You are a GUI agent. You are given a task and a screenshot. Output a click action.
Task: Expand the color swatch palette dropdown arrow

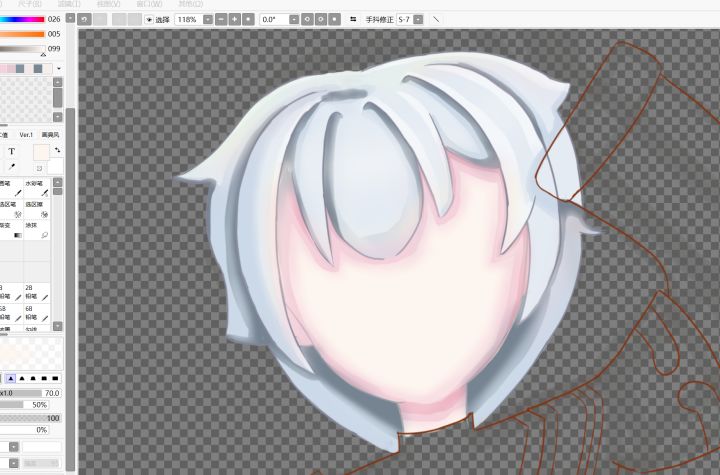[59, 69]
